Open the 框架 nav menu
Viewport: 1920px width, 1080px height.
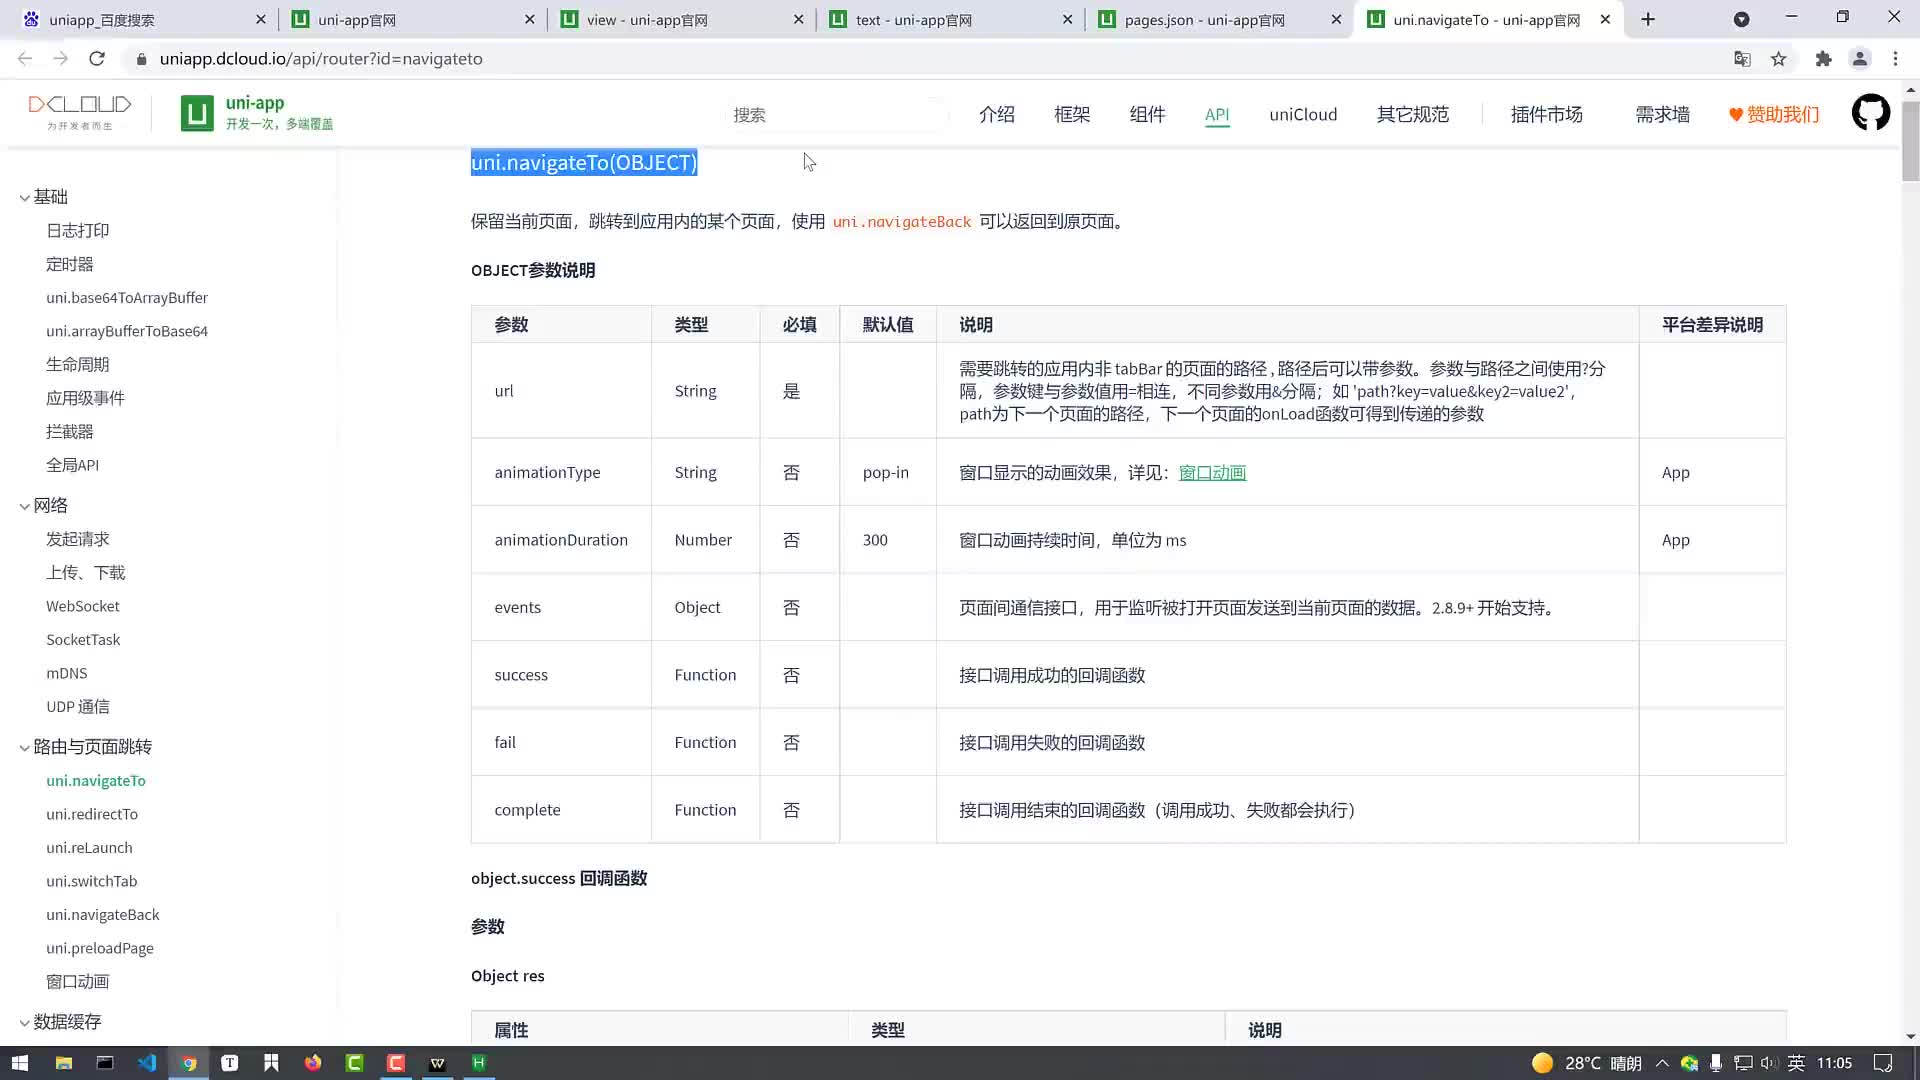[x=1072, y=114]
